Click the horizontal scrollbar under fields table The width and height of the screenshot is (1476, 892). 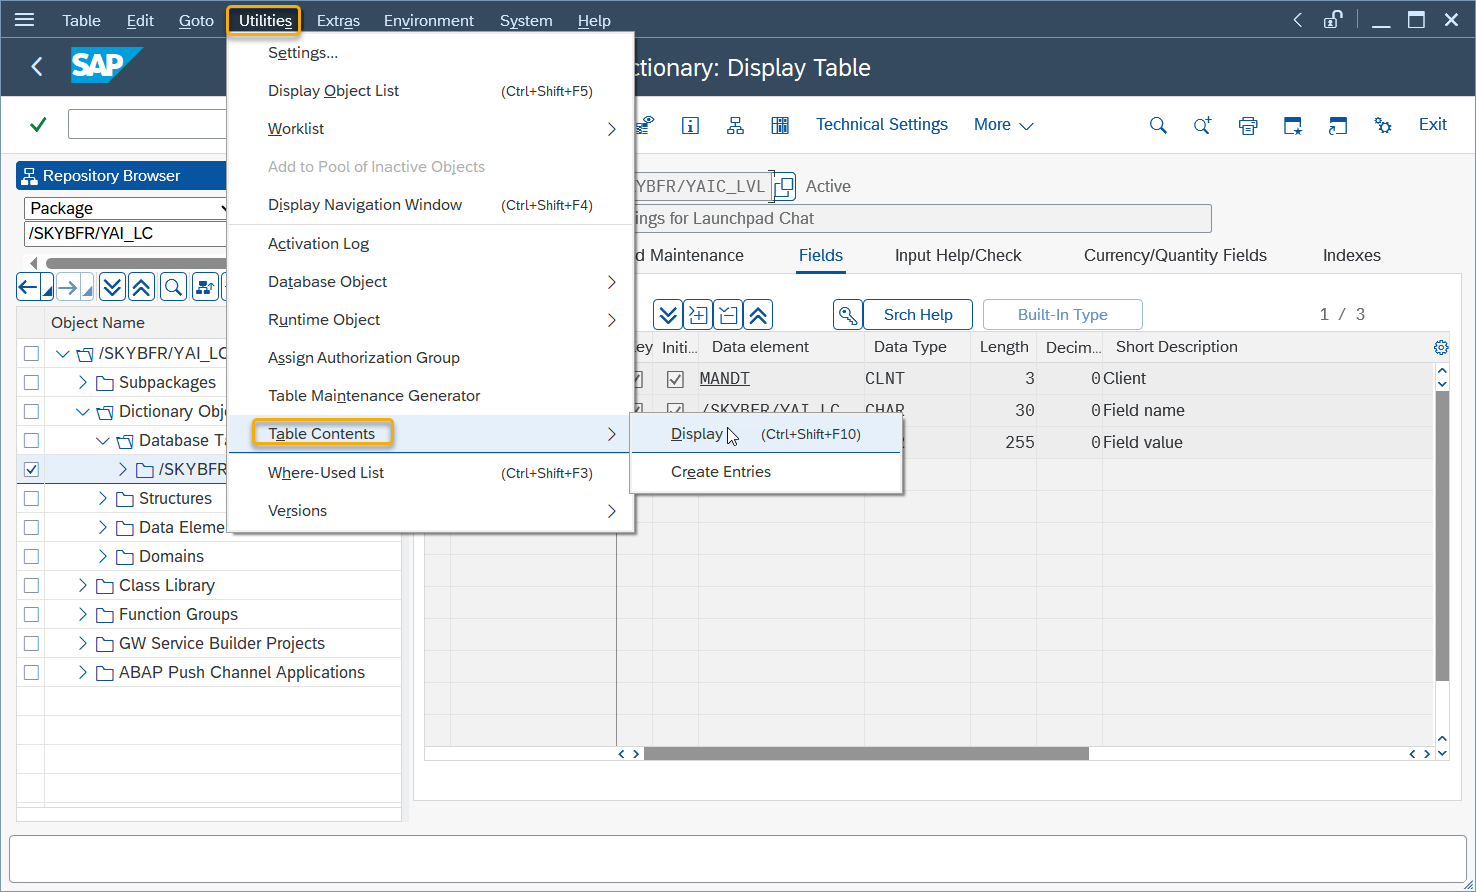pyautogui.click(x=865, y=754)
